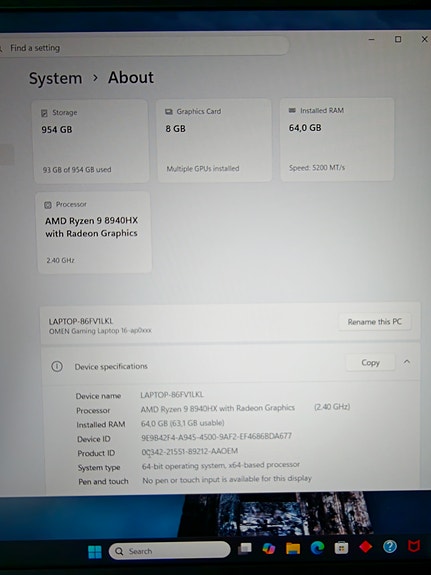This screenshot has height=575, width=431.
Task: Go back to System in breadcrumb
Action: click(x=55, y=78)
